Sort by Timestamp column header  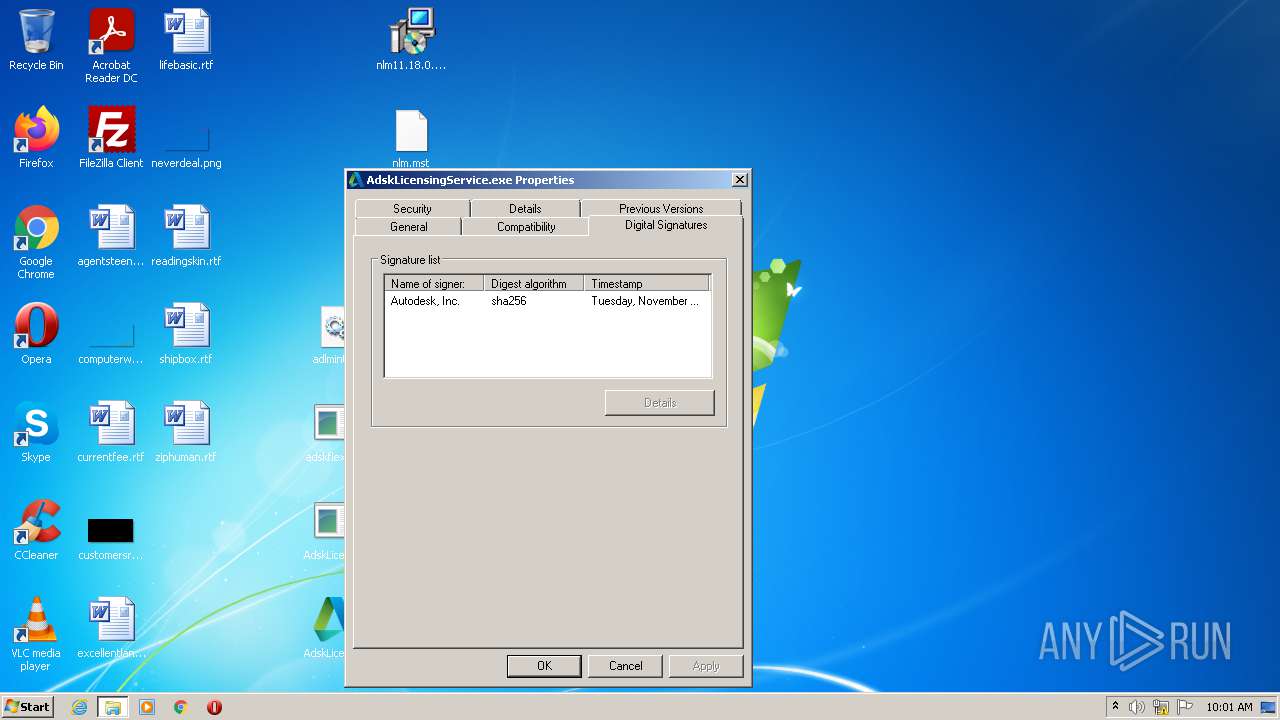(x=647, y=284)
